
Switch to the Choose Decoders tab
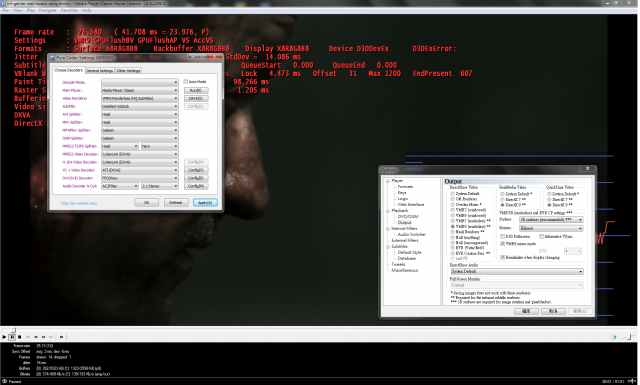point(68,70)
